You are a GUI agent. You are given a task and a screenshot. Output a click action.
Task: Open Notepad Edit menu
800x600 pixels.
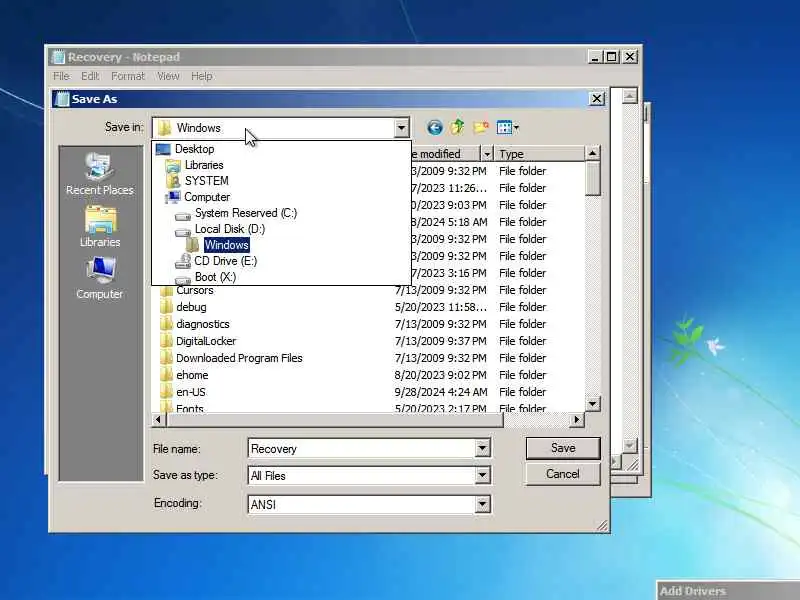(90, 76)
